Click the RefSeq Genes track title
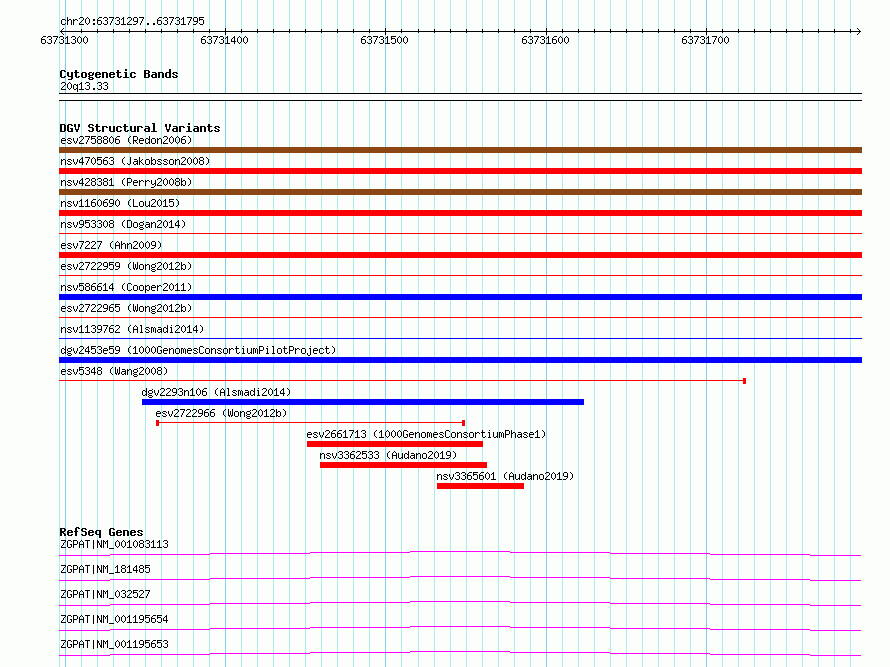 [x=102, y=532]
